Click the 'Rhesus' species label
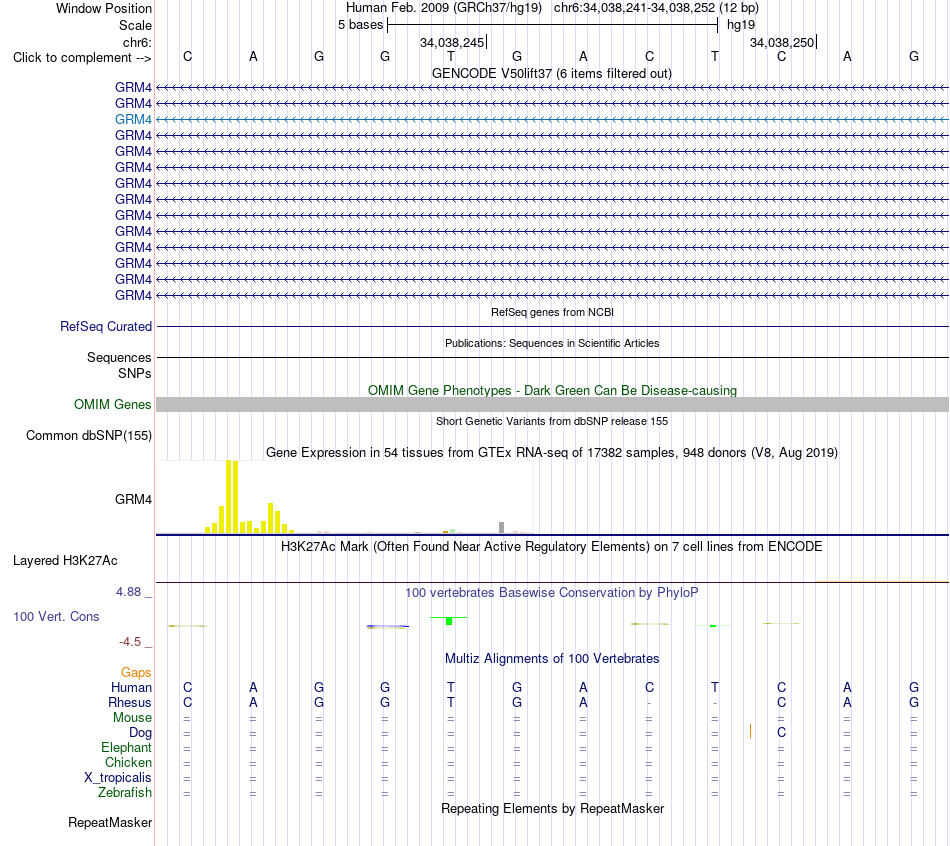The height and width of the screenshot is (846, 950). click(x=130, y=702)
